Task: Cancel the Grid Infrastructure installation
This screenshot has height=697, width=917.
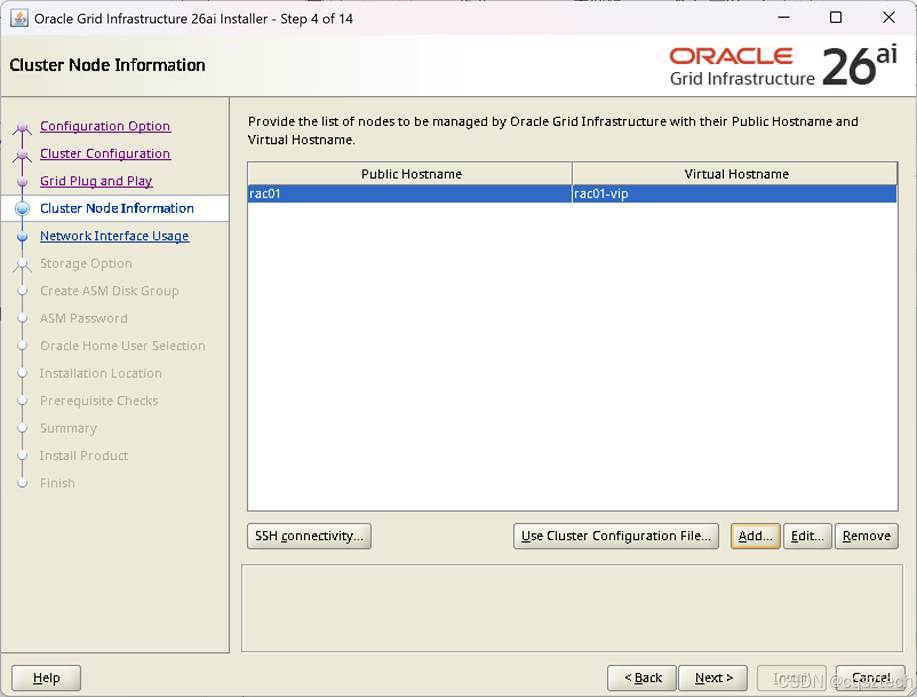Action: coord(871,678)
